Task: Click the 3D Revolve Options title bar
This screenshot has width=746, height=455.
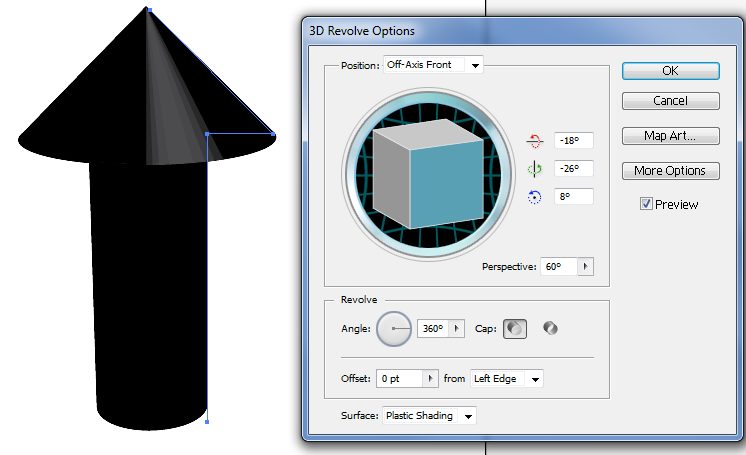Action: click(x=522, y=31)
